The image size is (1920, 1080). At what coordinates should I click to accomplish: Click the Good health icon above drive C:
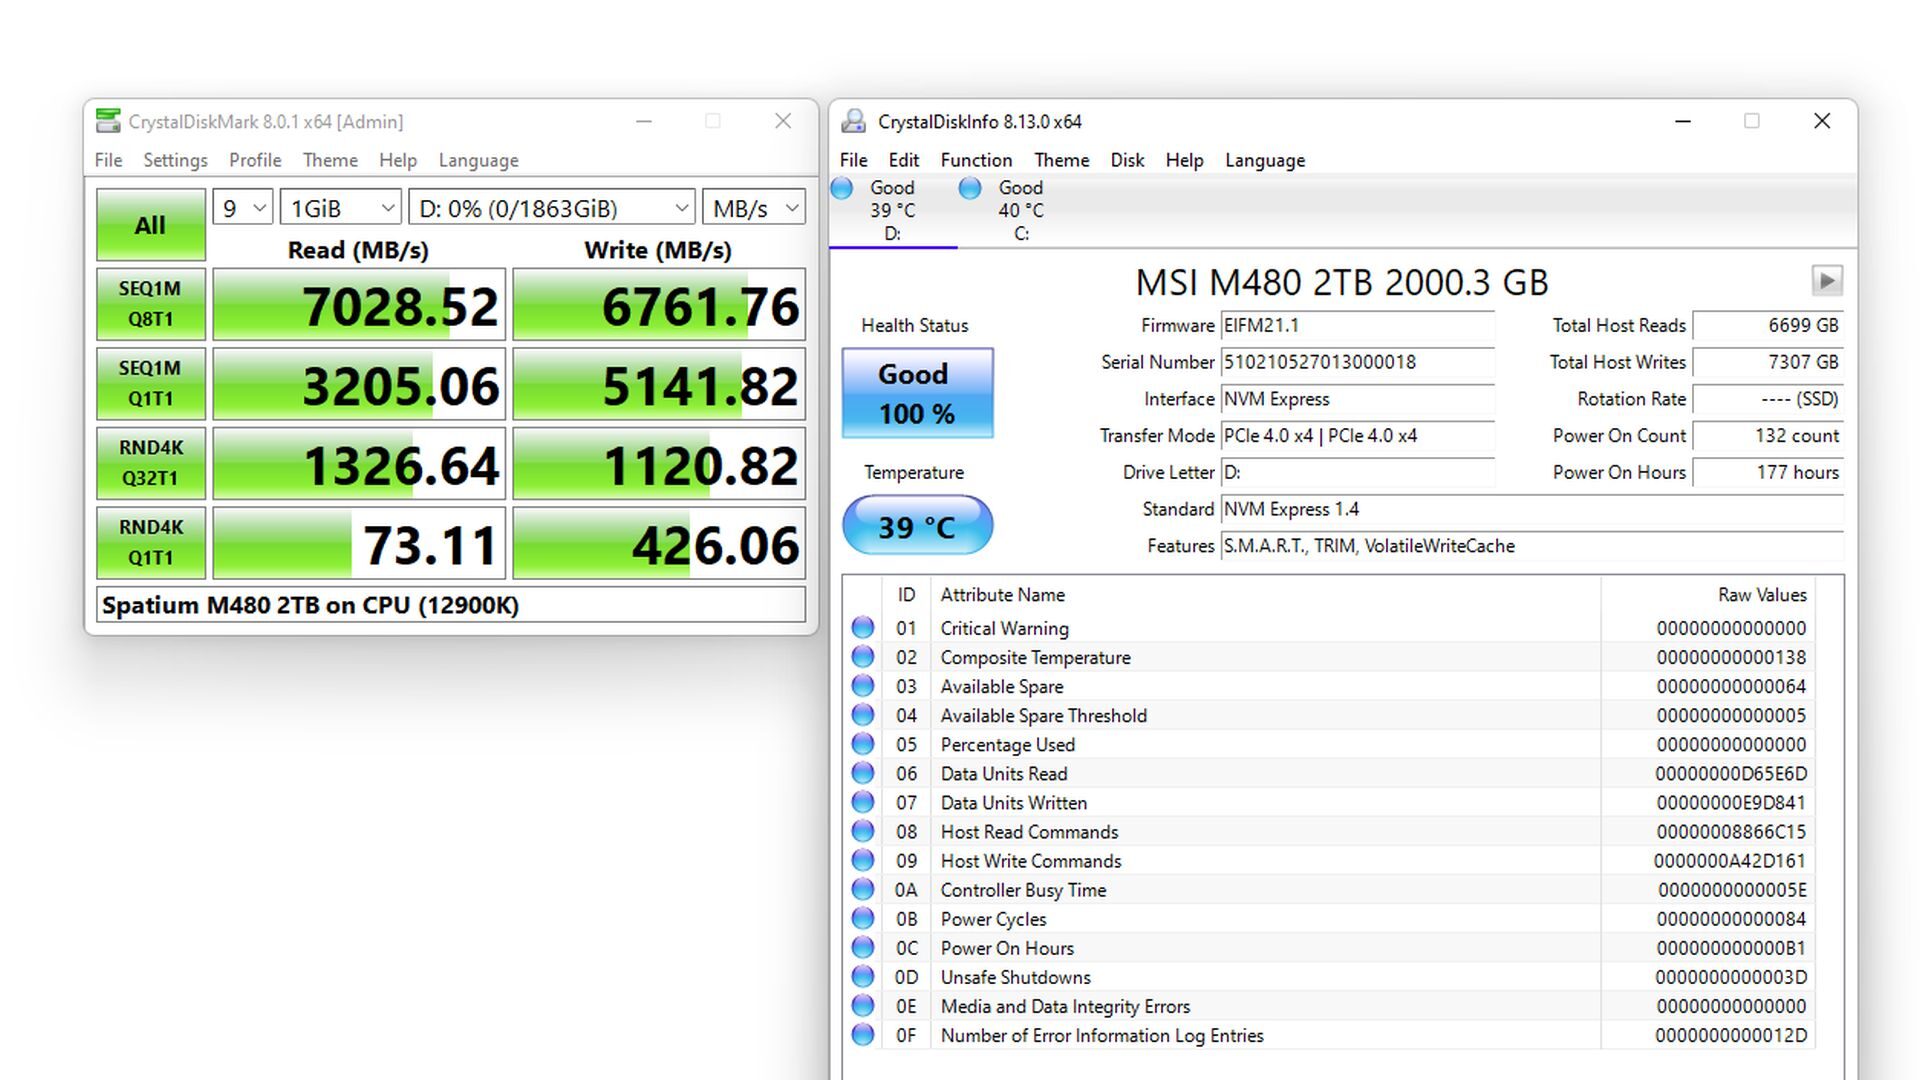pos(969,187)
